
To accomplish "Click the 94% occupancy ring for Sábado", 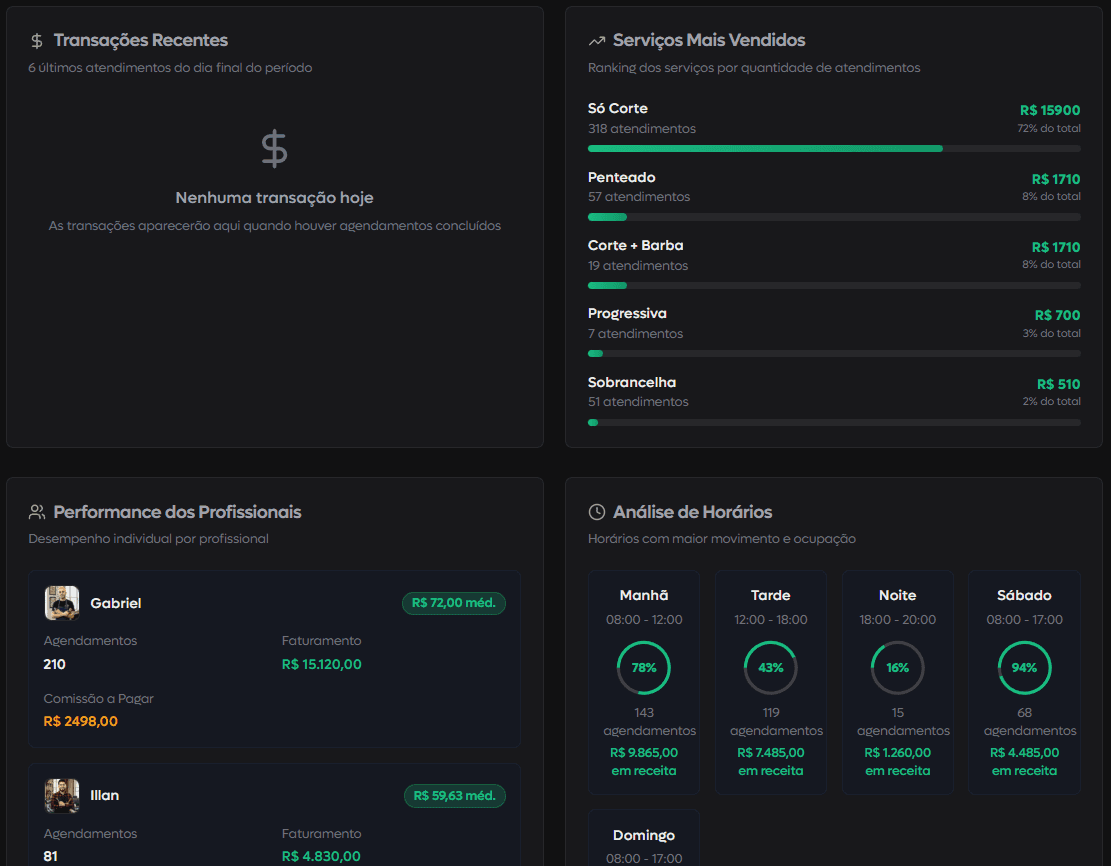I will coord(1024,668).
